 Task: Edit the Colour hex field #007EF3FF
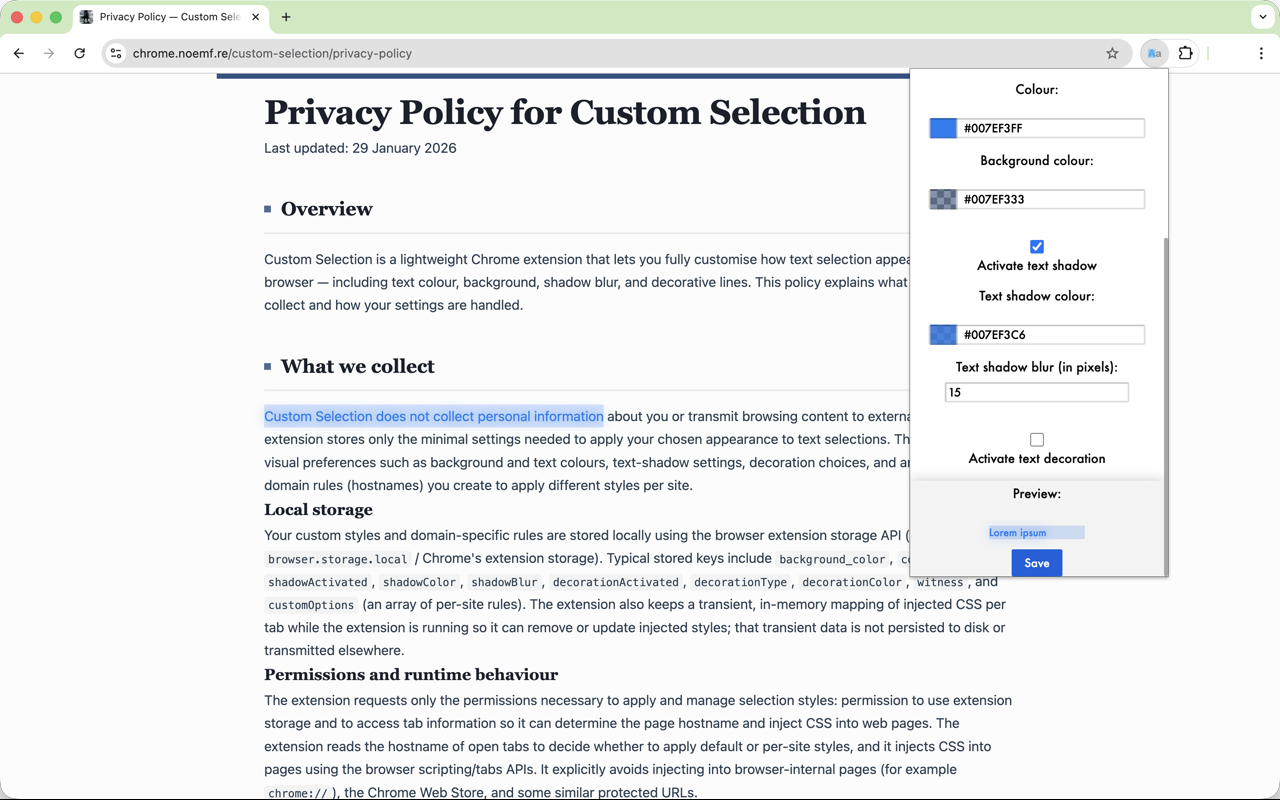coord(1051,128)
